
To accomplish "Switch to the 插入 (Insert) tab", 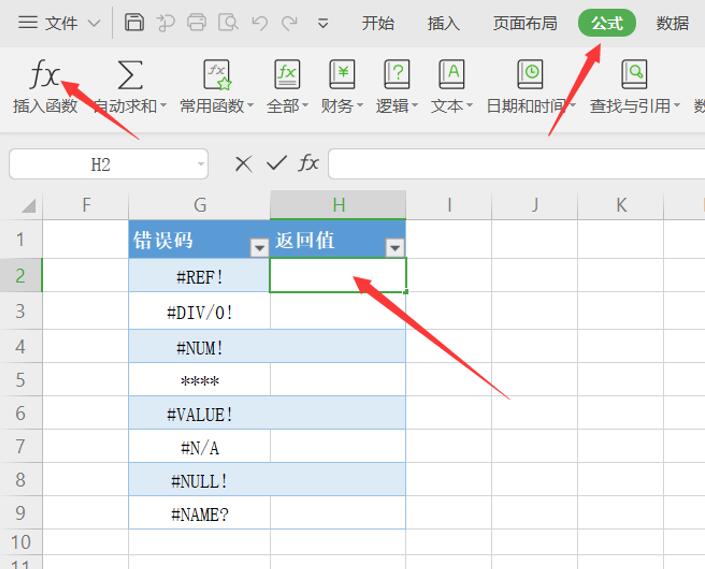I will tap(444, 23).
